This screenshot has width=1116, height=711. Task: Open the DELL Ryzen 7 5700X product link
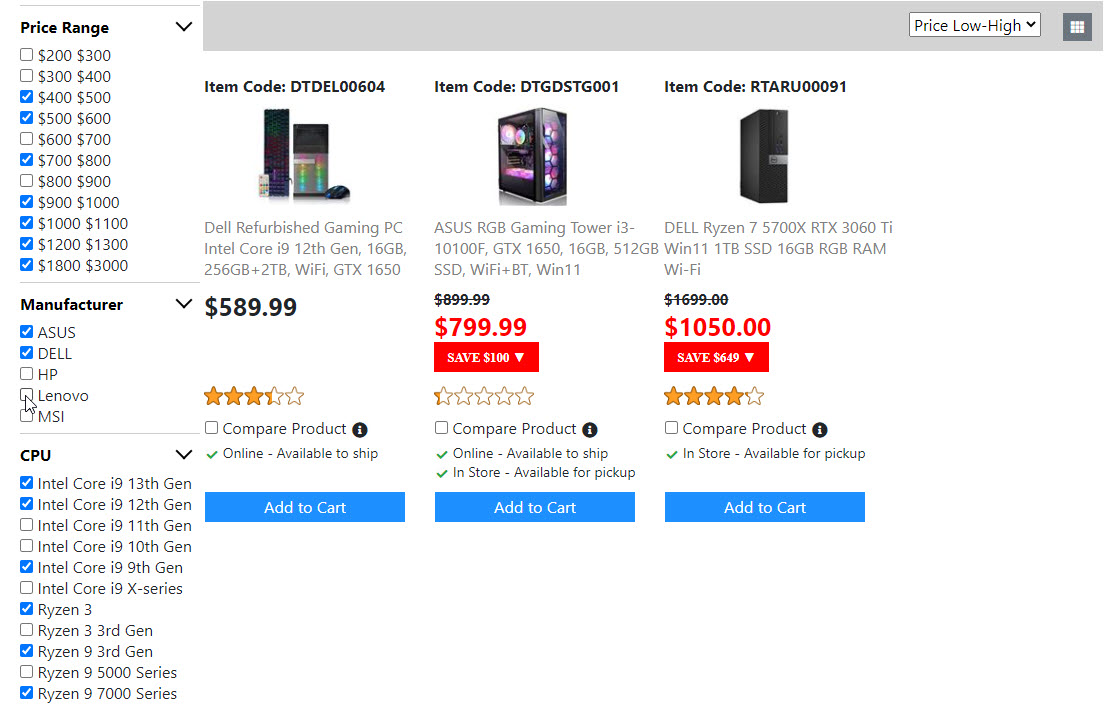coord(778,248)
